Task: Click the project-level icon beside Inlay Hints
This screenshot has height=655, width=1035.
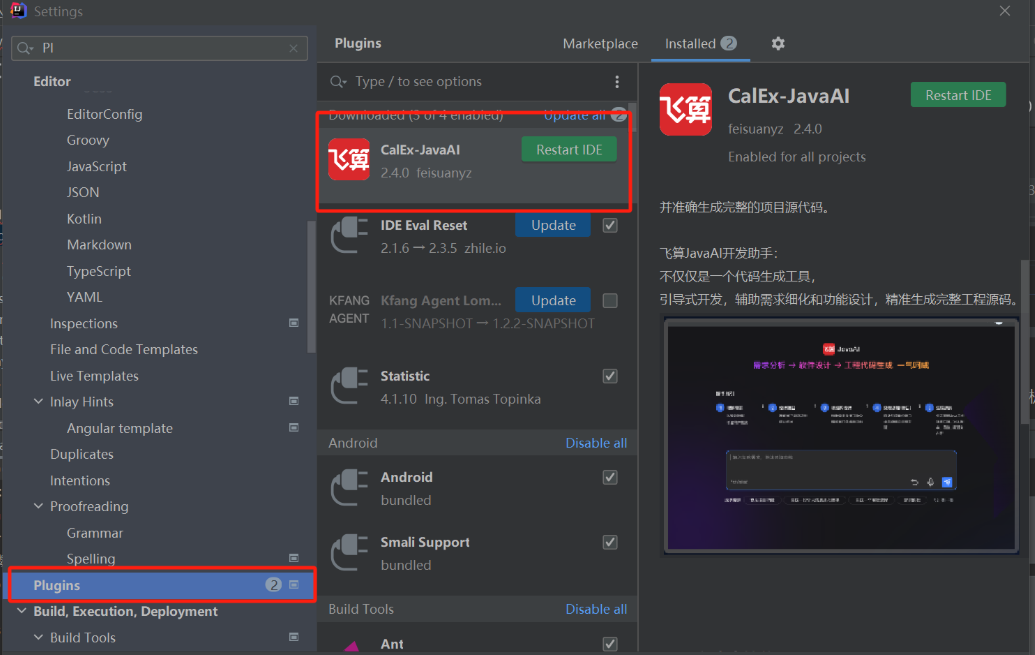Action: click(x=294, y=401)
